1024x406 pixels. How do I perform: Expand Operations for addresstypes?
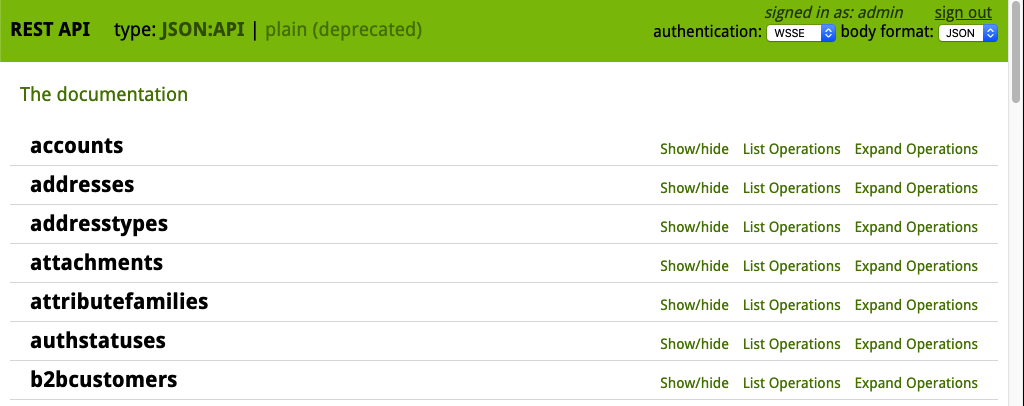click(x=915, y=227)
